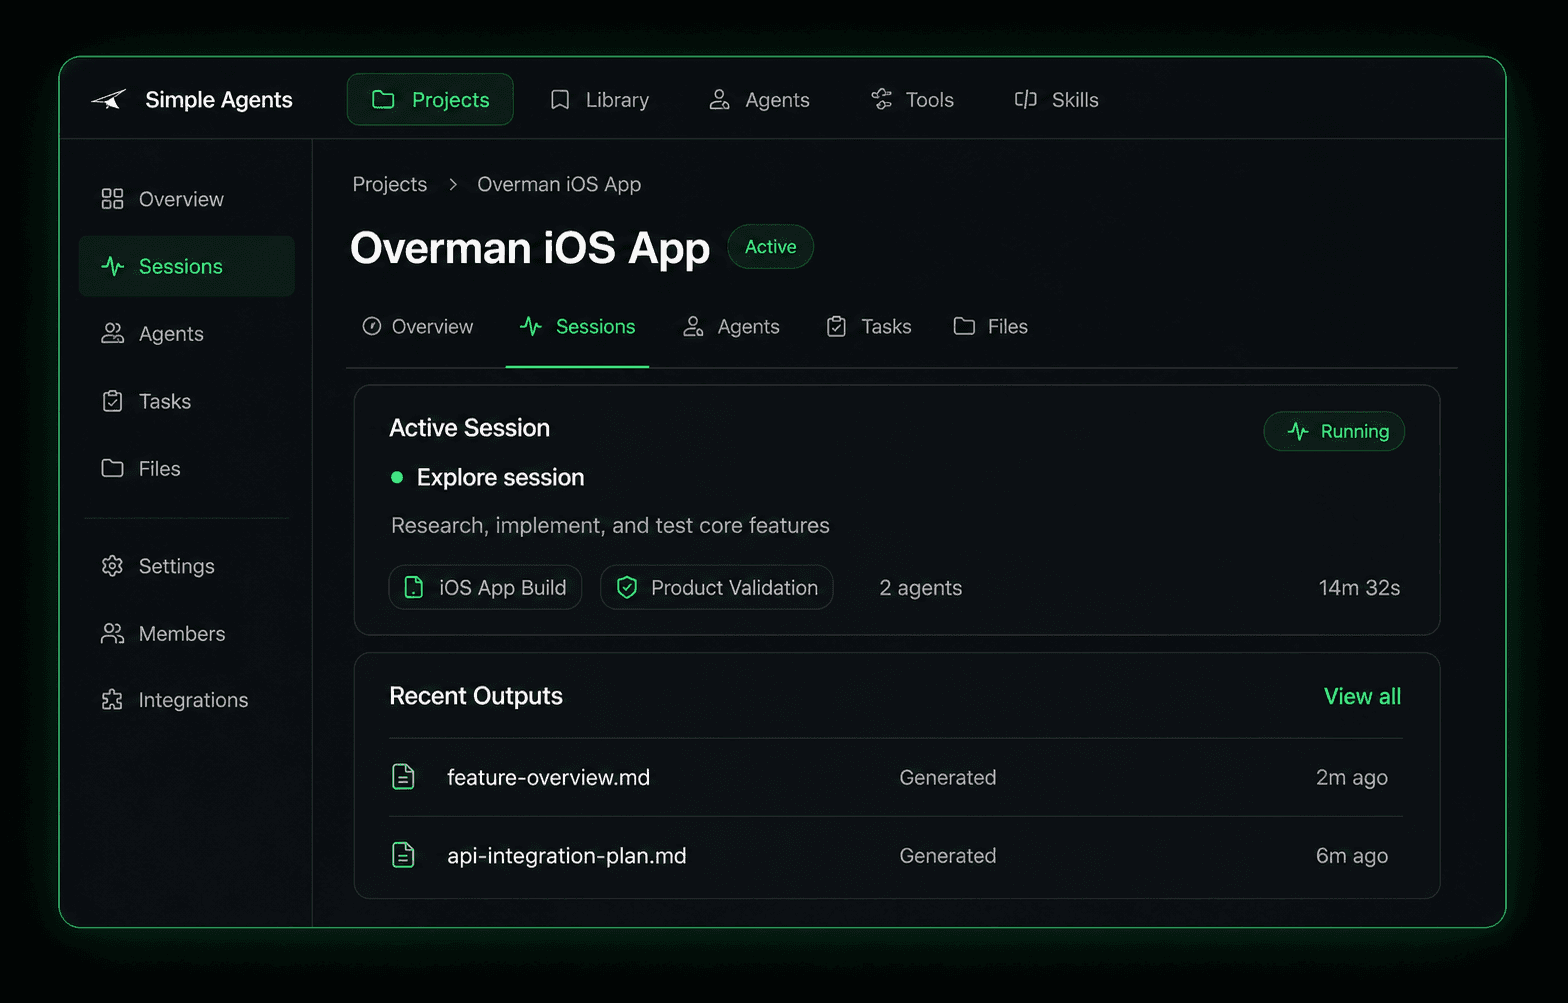The image size is (1568, 1003).
Task: Click the pulse icon in Running badge
Action: point(1298,431)
